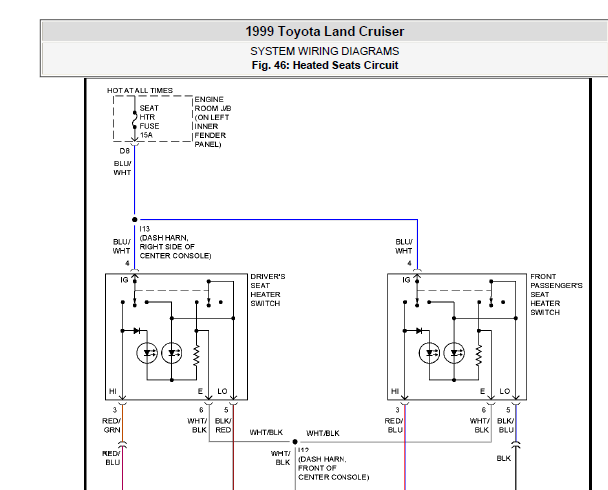Select the "WHT/BLK" label under the driver's switch pin 6
This screenshot has width=608, height=490.
[197, 425]
